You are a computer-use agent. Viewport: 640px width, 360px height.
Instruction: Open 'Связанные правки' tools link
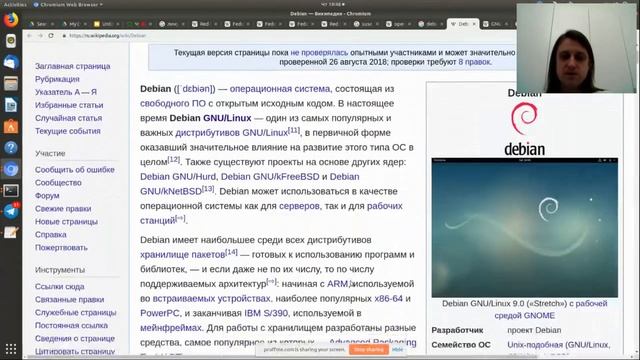coord(69,300)
